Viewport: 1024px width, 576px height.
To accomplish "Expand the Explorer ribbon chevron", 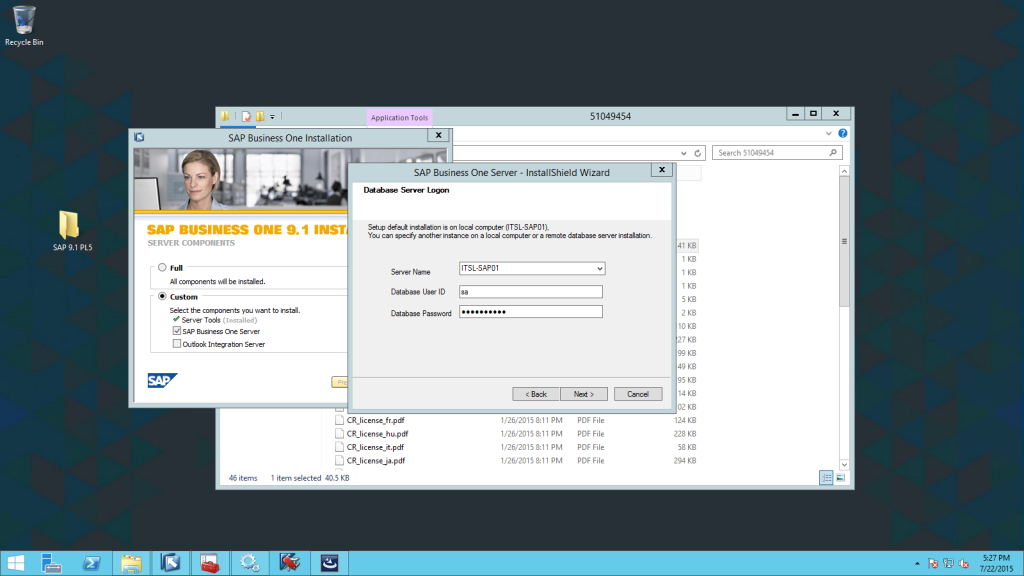I will pos(828,133).
